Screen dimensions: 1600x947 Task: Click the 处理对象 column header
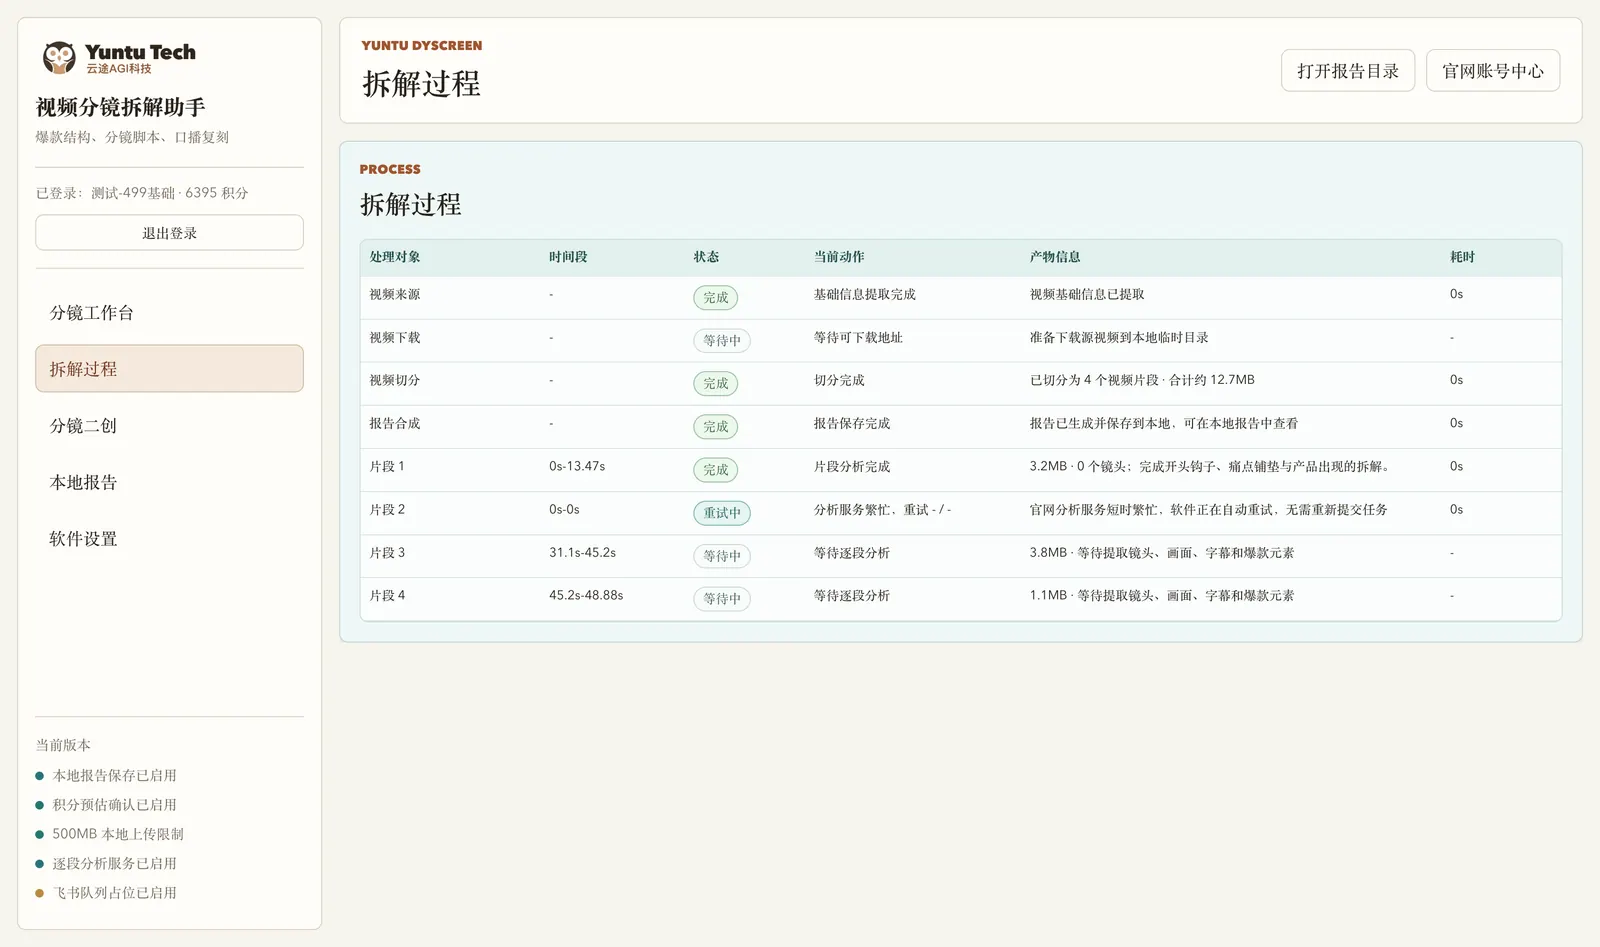click(395, 257)
